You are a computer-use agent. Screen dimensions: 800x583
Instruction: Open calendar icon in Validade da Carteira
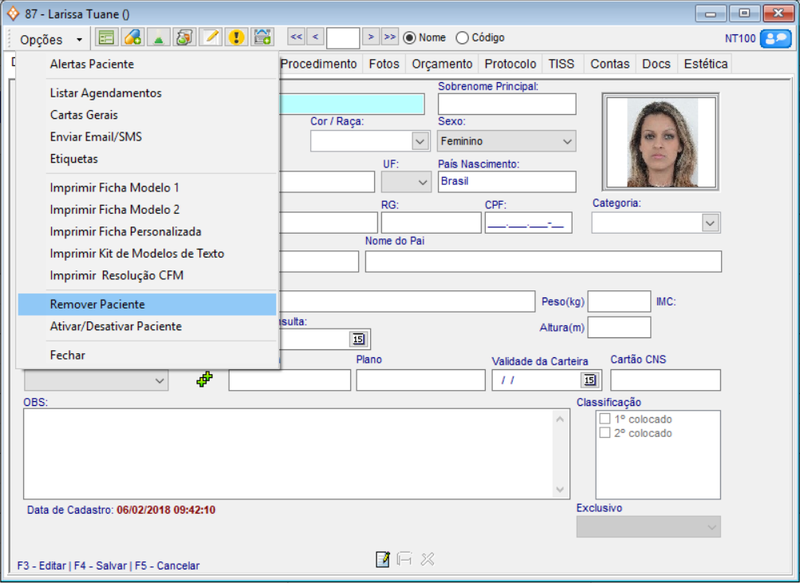pos(589,380)
